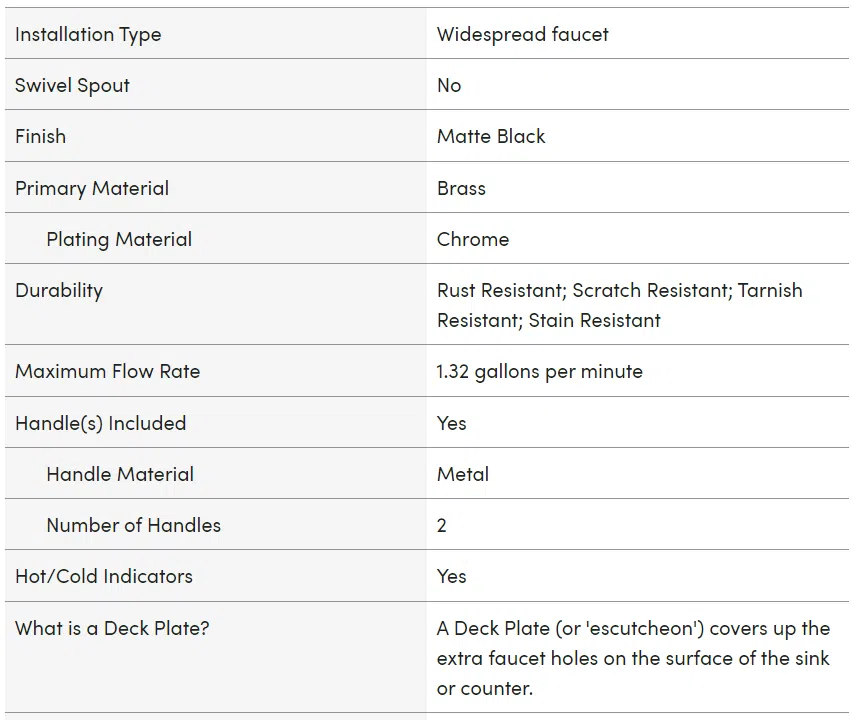
Task: Click the Deck Plate escutcheon description text
Action: [x=633, y=658]
